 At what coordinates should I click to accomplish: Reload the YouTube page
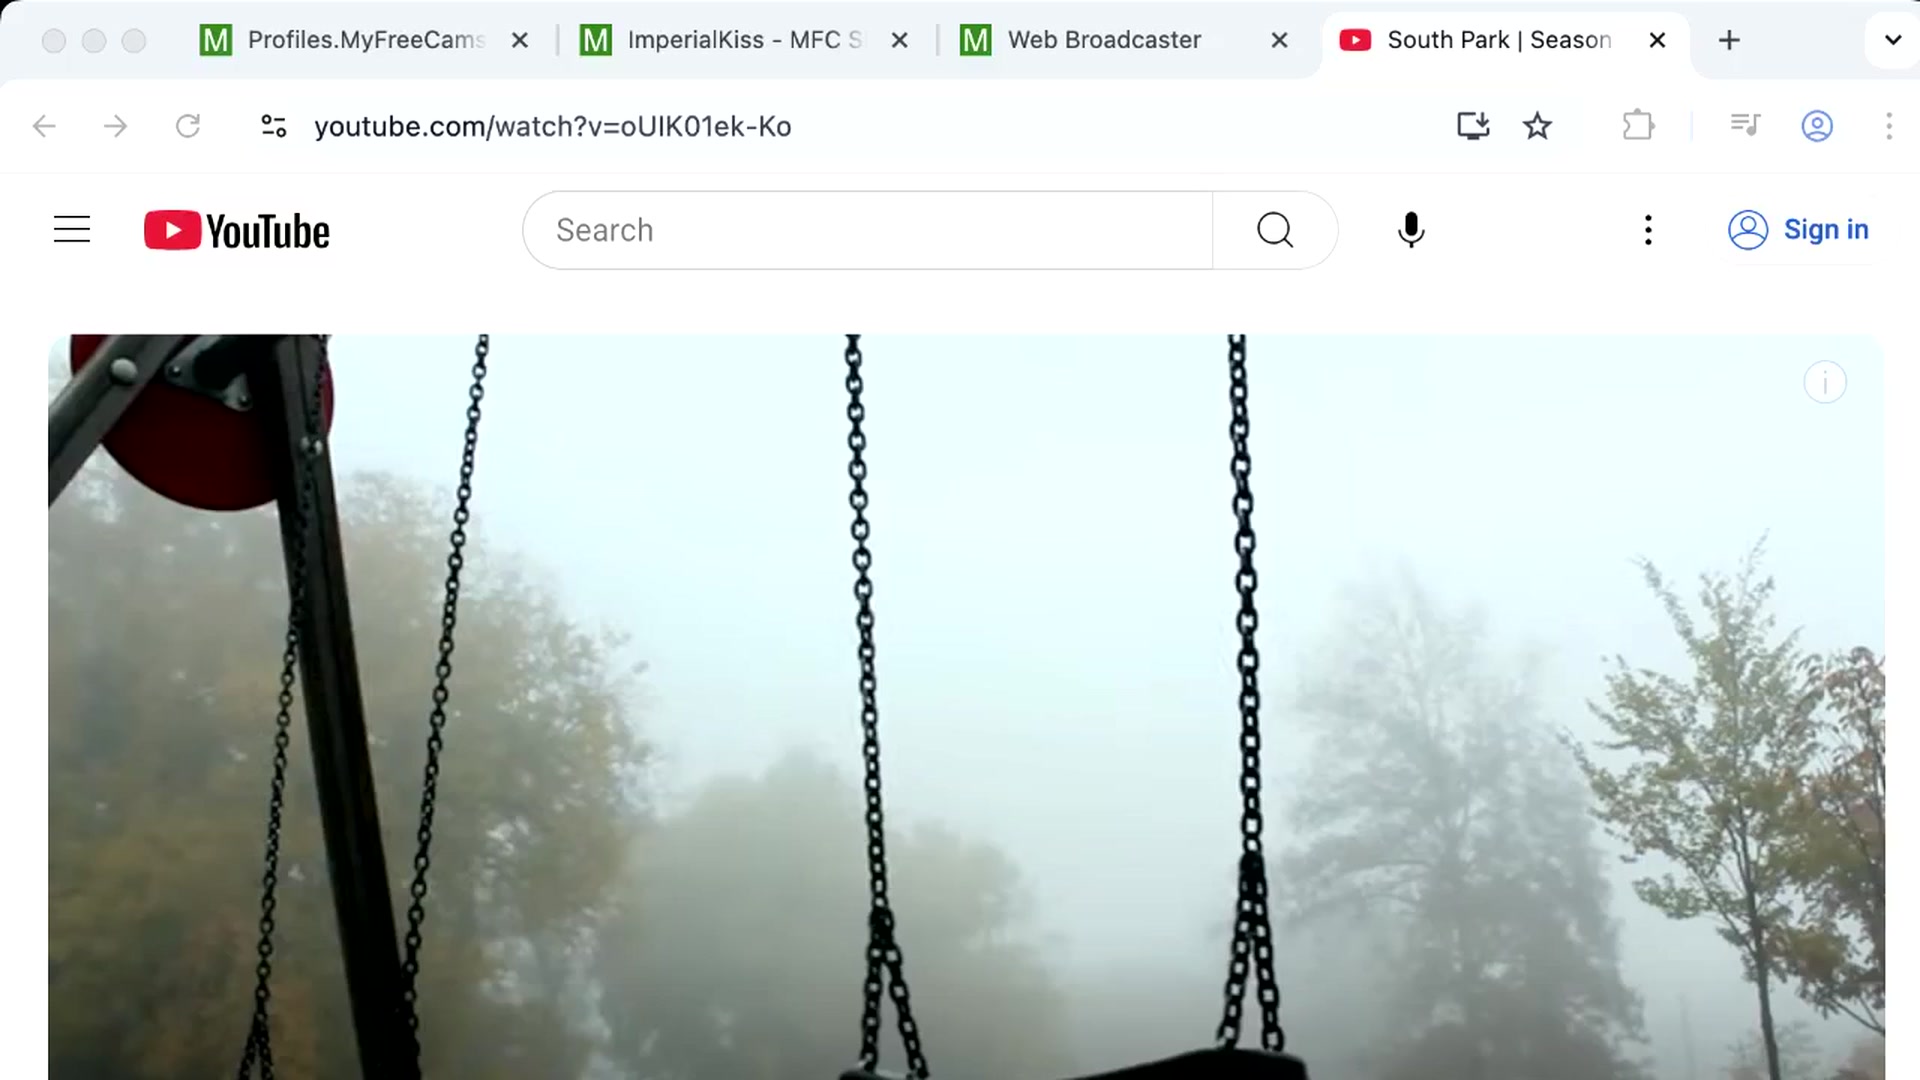pyautogui.click(x=188, y=126)
